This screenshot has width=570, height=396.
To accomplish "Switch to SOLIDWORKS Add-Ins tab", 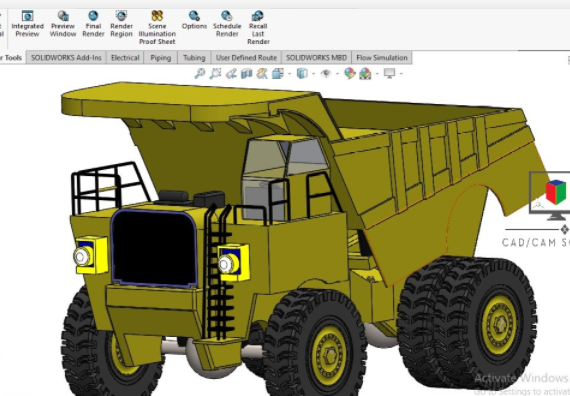I will pos(66,57).
